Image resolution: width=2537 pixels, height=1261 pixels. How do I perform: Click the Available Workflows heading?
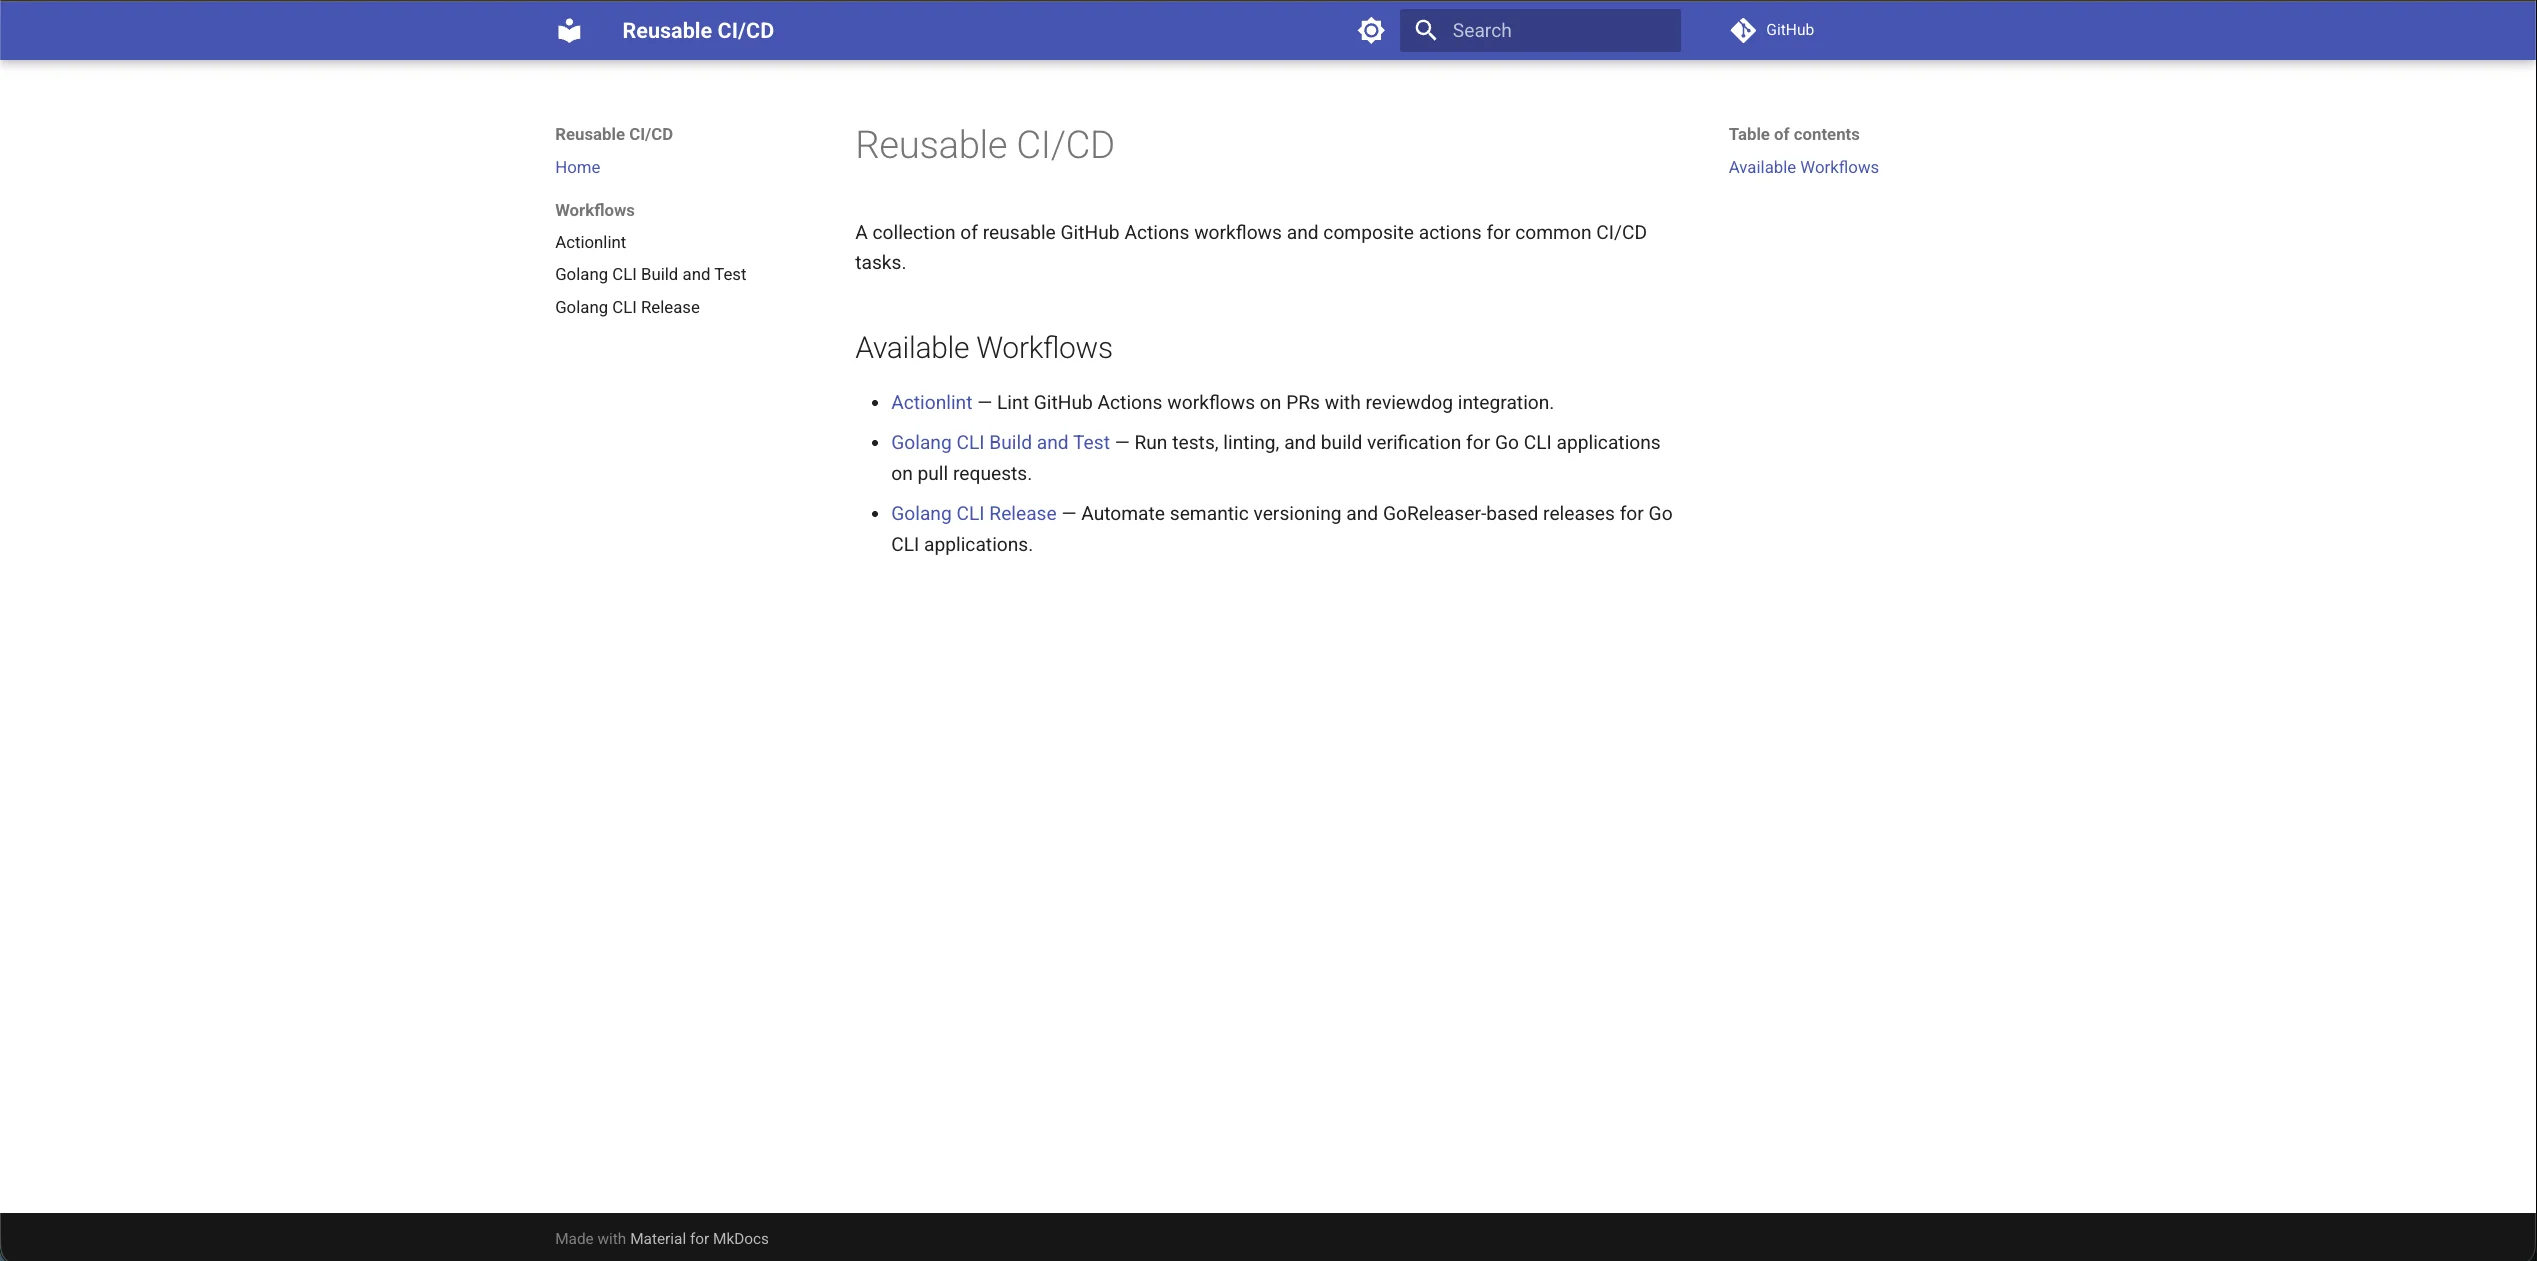click(x=984, y=348)
